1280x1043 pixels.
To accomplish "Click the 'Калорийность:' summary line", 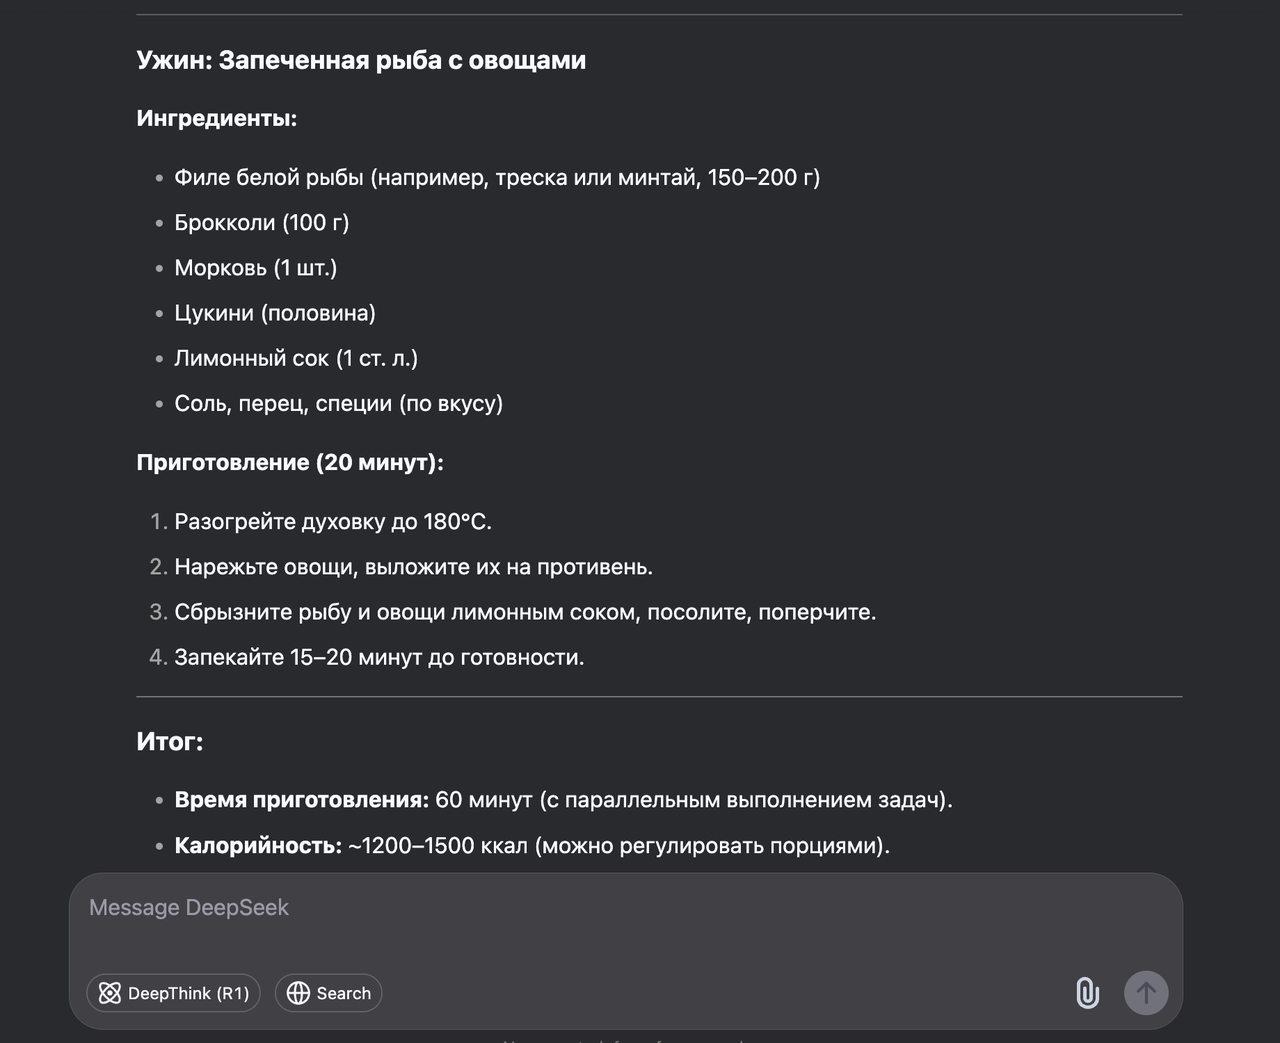I will coord(532,846).
